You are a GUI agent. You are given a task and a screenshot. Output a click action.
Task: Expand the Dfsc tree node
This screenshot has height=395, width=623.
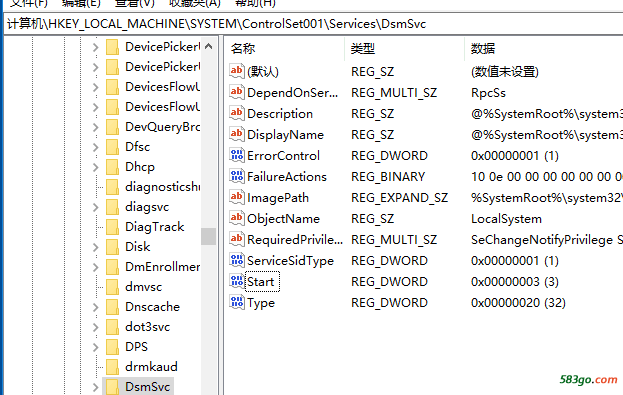click(95, 147)
